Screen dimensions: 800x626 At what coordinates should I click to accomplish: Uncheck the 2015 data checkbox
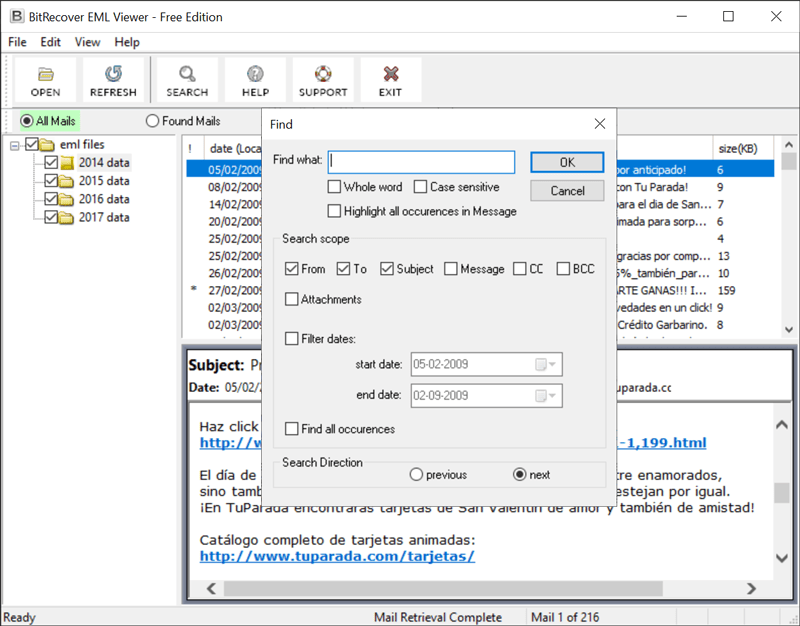(x=51, y=181)
